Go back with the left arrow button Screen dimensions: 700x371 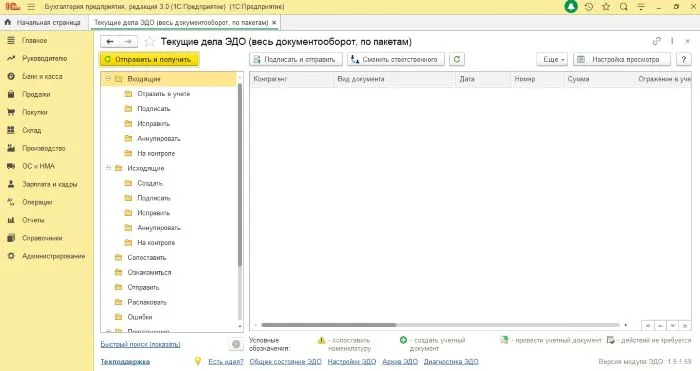point(110,42)
